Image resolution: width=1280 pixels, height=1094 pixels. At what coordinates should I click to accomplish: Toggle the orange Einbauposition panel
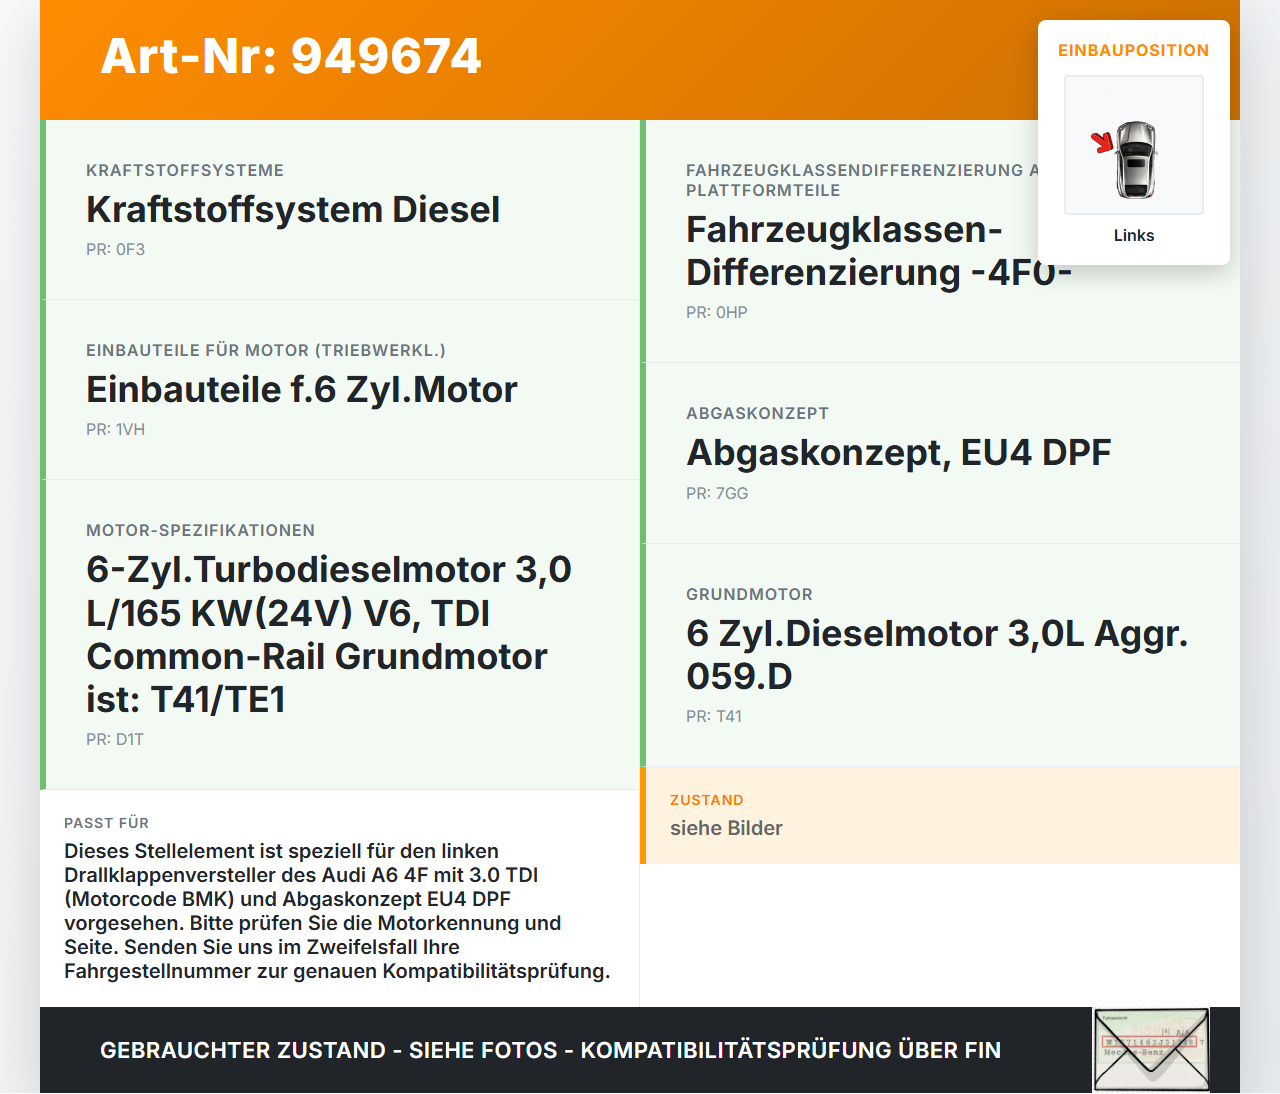[x=1133, y=49]
